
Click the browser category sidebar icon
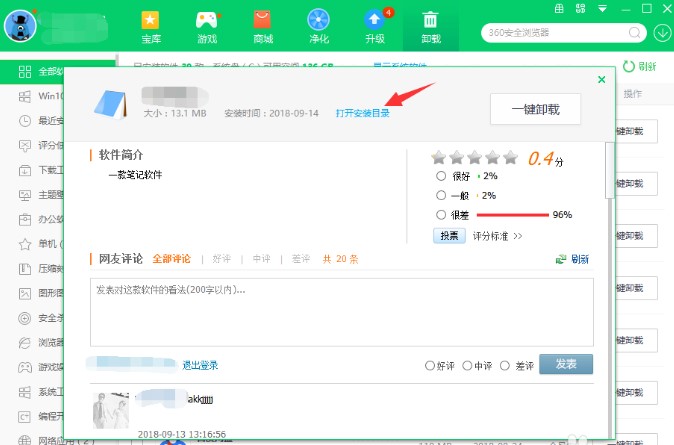tap(25, 343)
